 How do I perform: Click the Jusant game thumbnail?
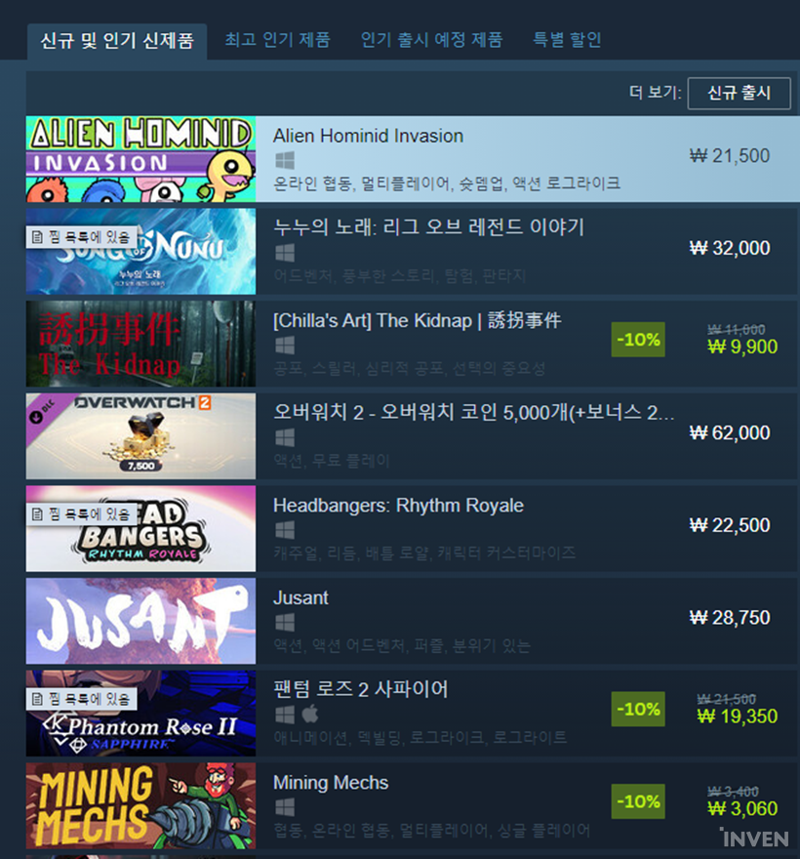coord(141,621)
